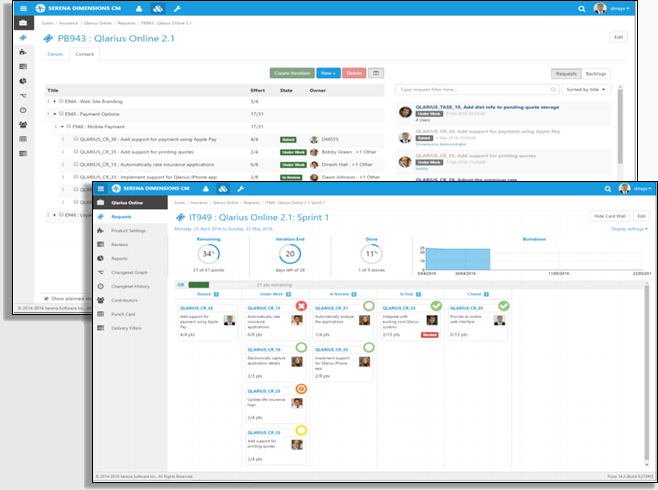Click green checkmark on QLARIUS_CR_23 card
This screenshot has width=658, height=490.
[x=436, y=306]
